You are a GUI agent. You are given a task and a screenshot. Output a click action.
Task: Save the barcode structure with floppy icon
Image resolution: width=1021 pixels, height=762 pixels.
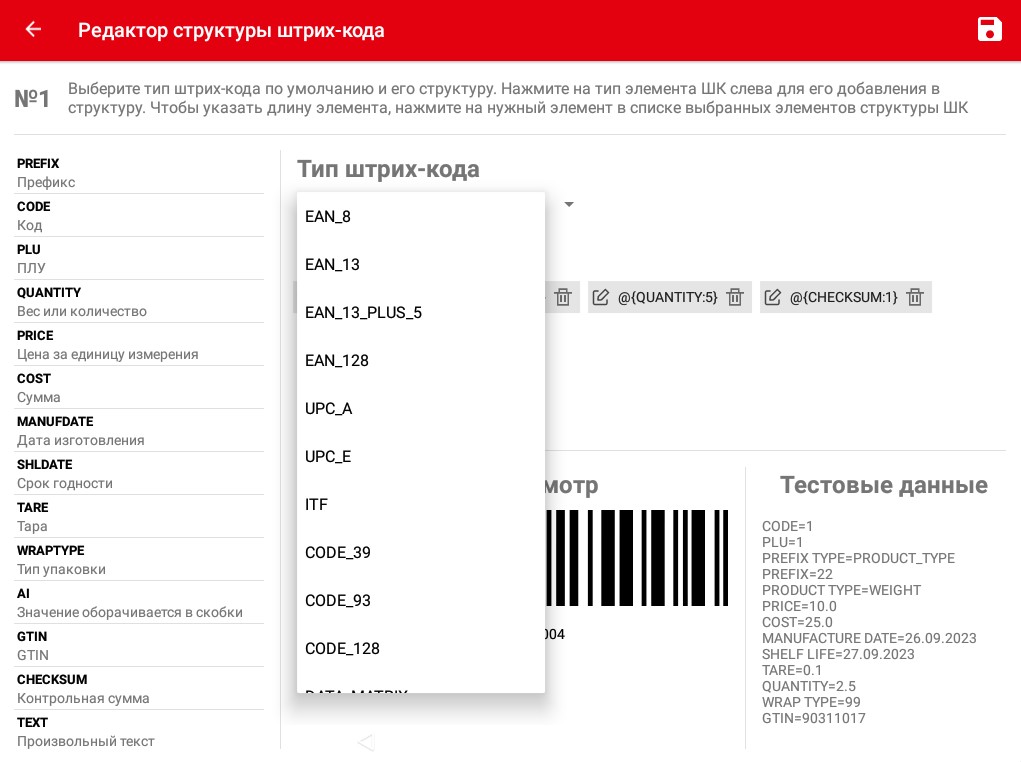point(989,30)
